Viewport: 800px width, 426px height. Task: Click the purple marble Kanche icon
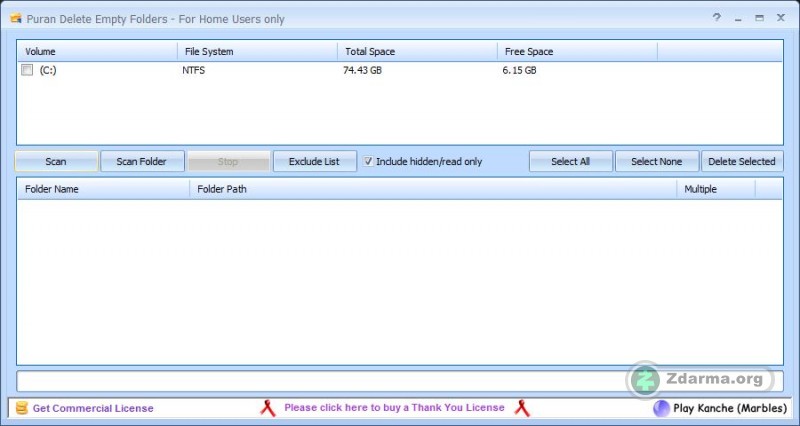(661, 408)
